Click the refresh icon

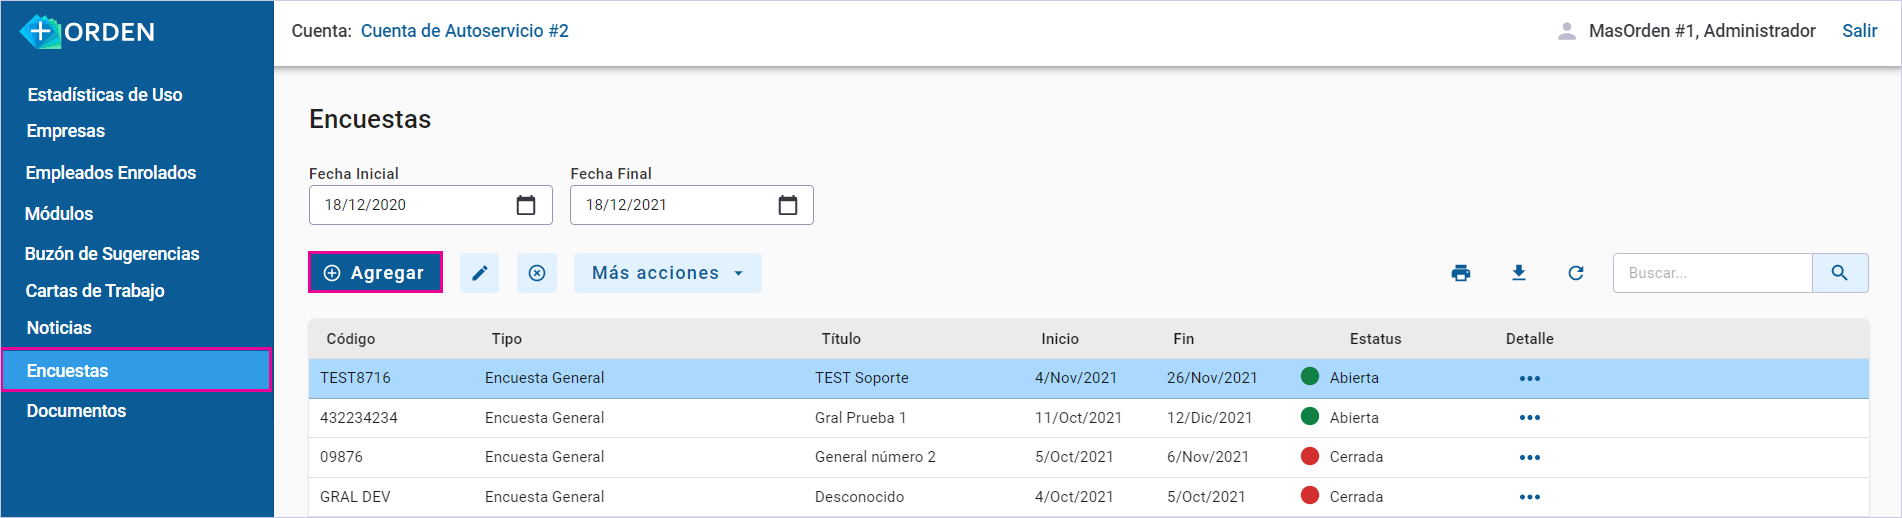(x=1576, y=273)
